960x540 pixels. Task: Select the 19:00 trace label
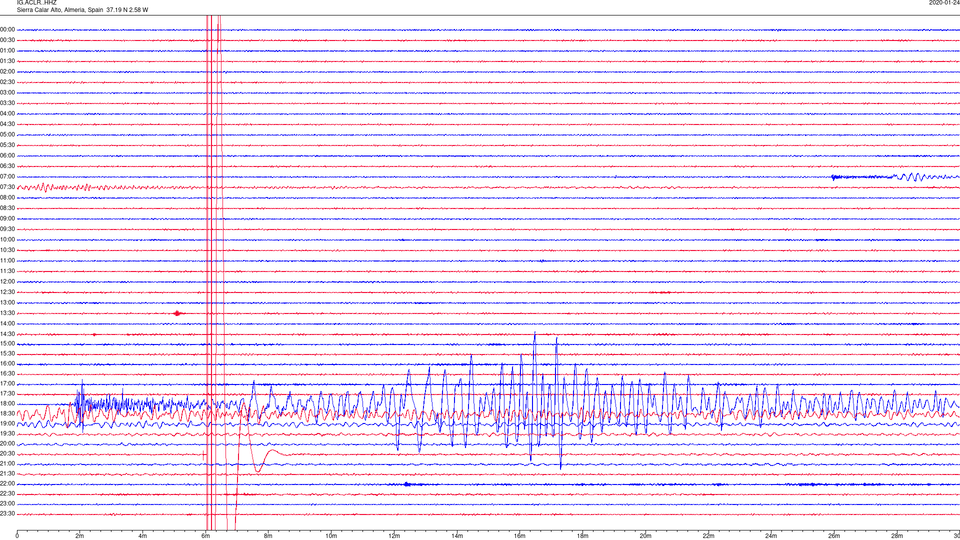[7, 424]
